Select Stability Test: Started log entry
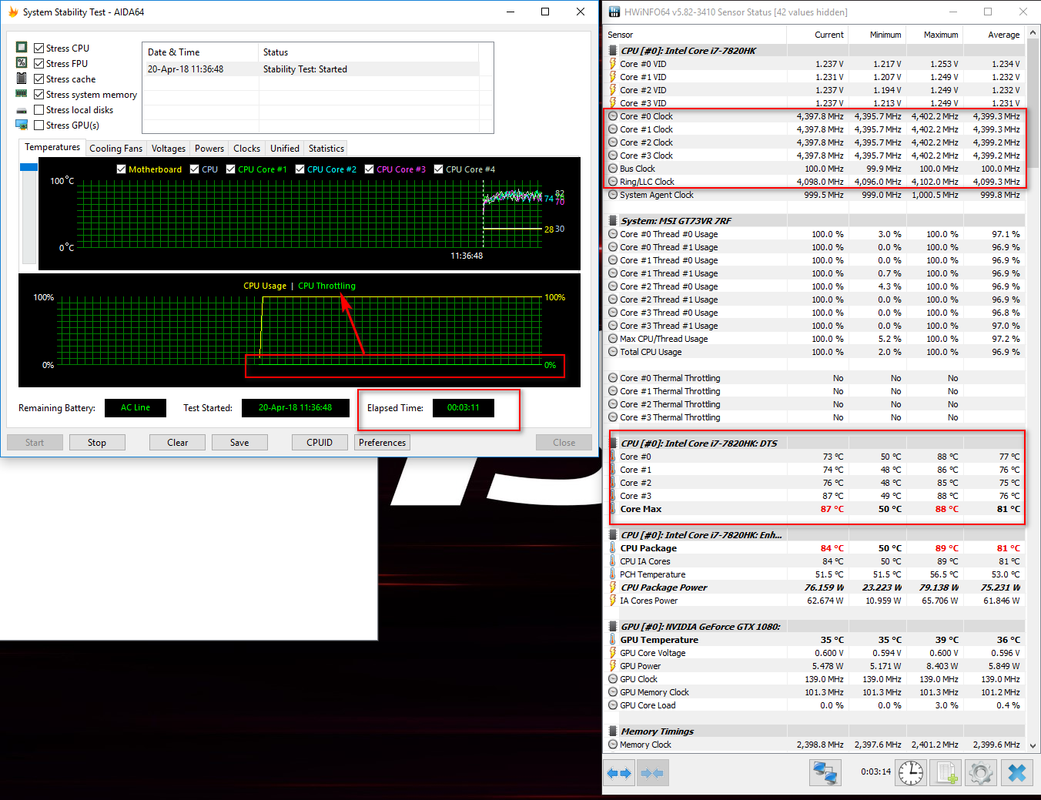This screenshot has width=1041, height=800. pos(311,69)
